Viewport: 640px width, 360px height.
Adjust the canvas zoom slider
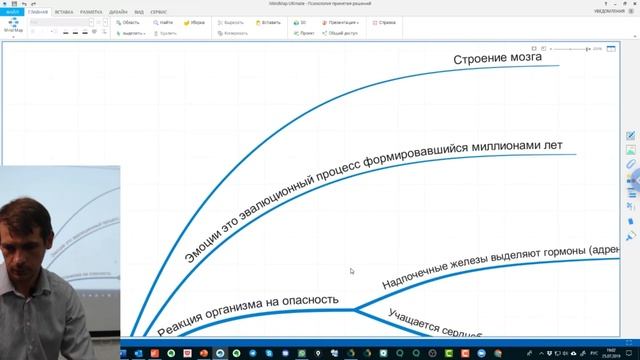(570, 49)
